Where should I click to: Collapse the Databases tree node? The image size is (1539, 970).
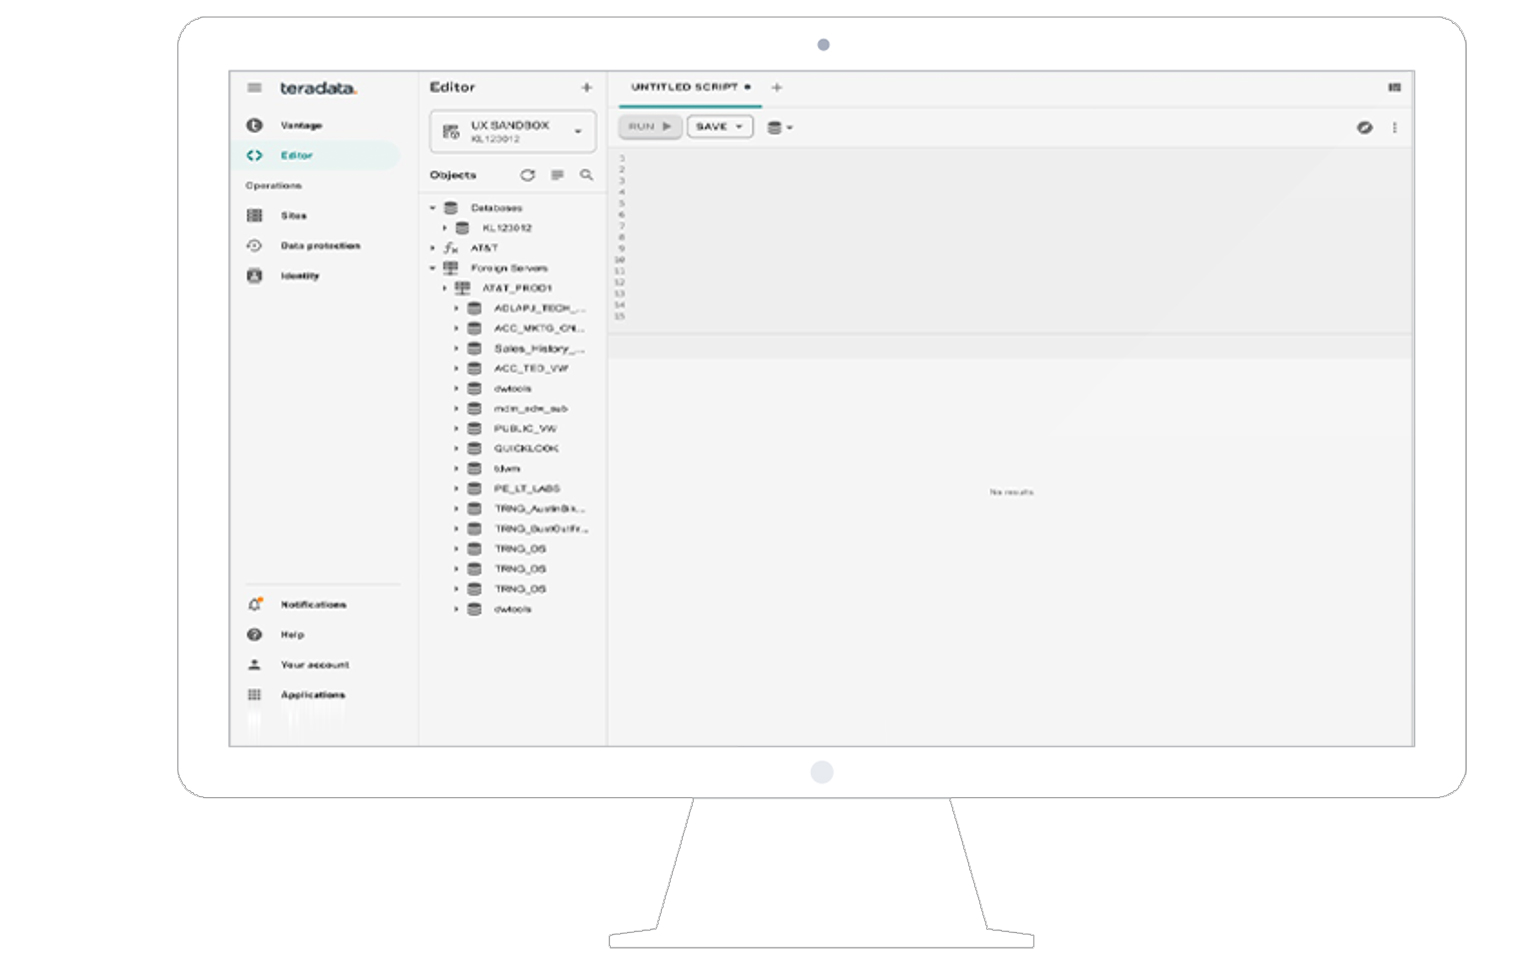(433, 208)
